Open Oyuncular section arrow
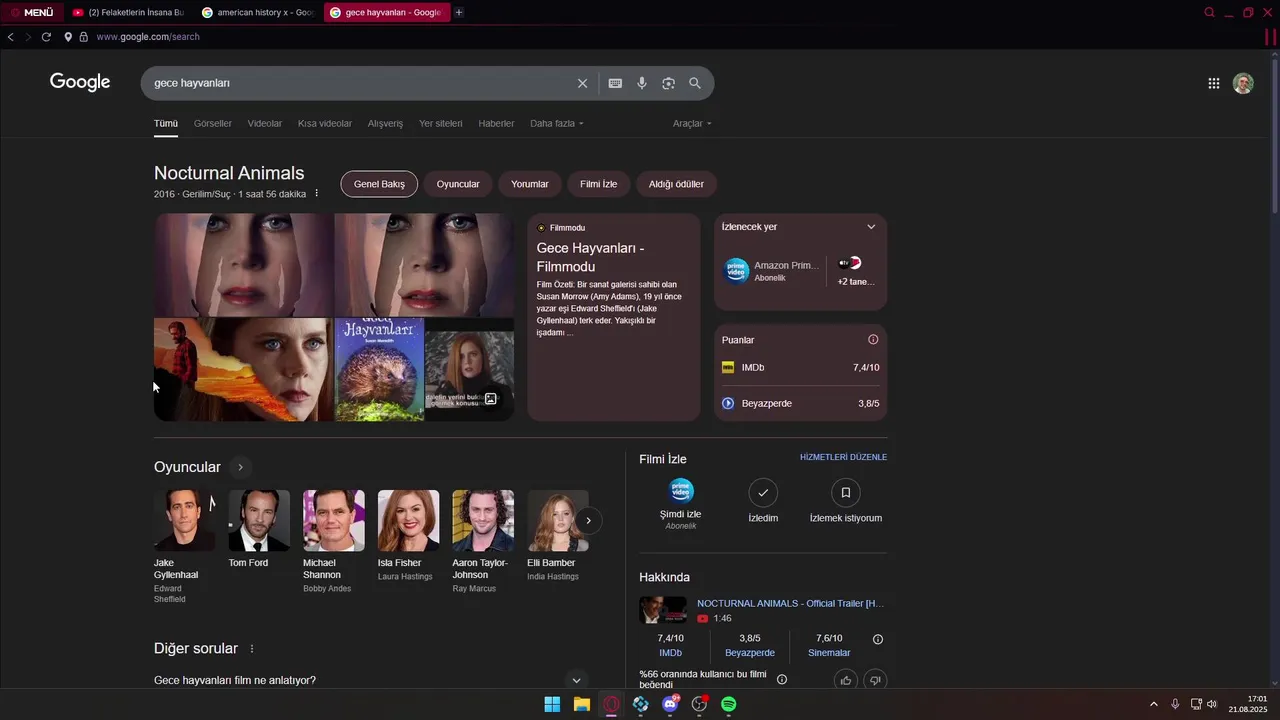The height and width of the screenshot is (720, 1280). point(240,467)
